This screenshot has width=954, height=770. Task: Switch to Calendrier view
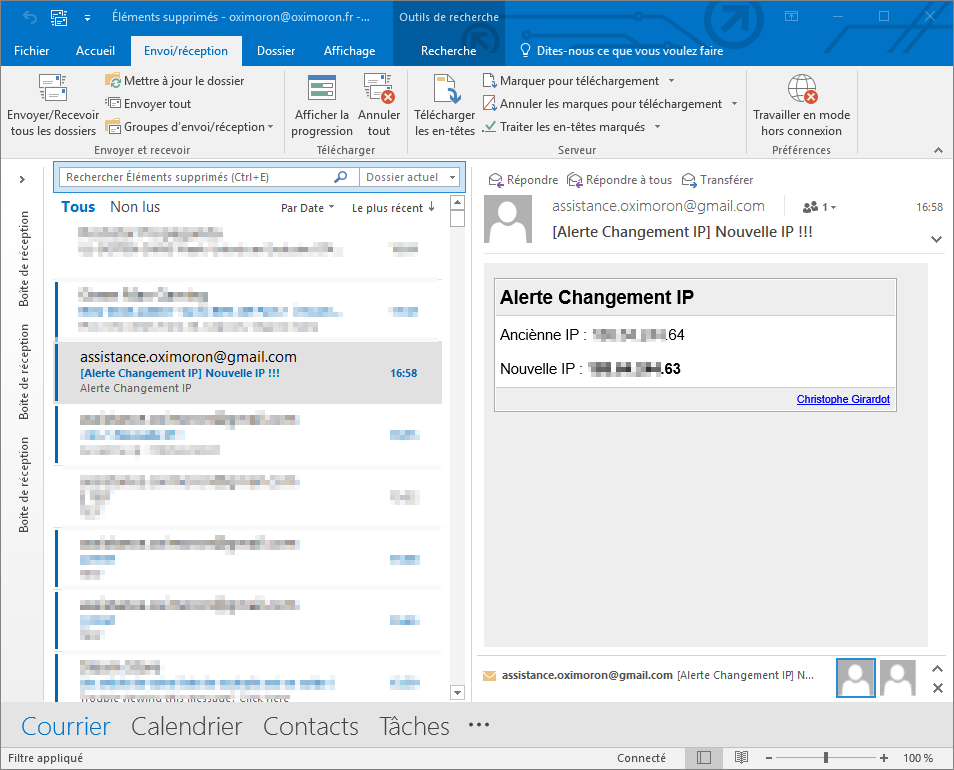tap(186, 726)
